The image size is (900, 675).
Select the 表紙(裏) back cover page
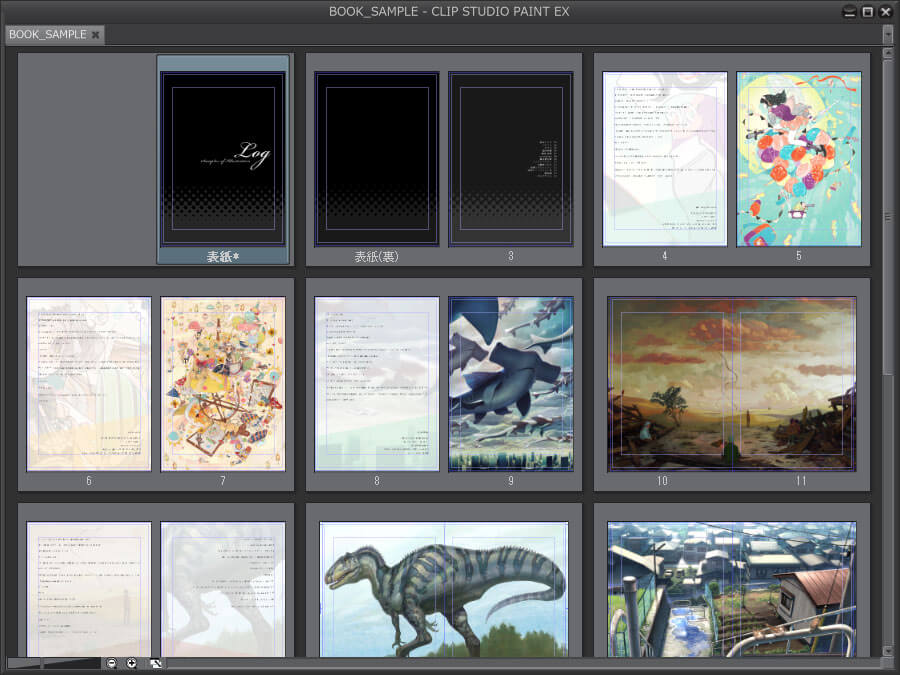pos(377,158)
